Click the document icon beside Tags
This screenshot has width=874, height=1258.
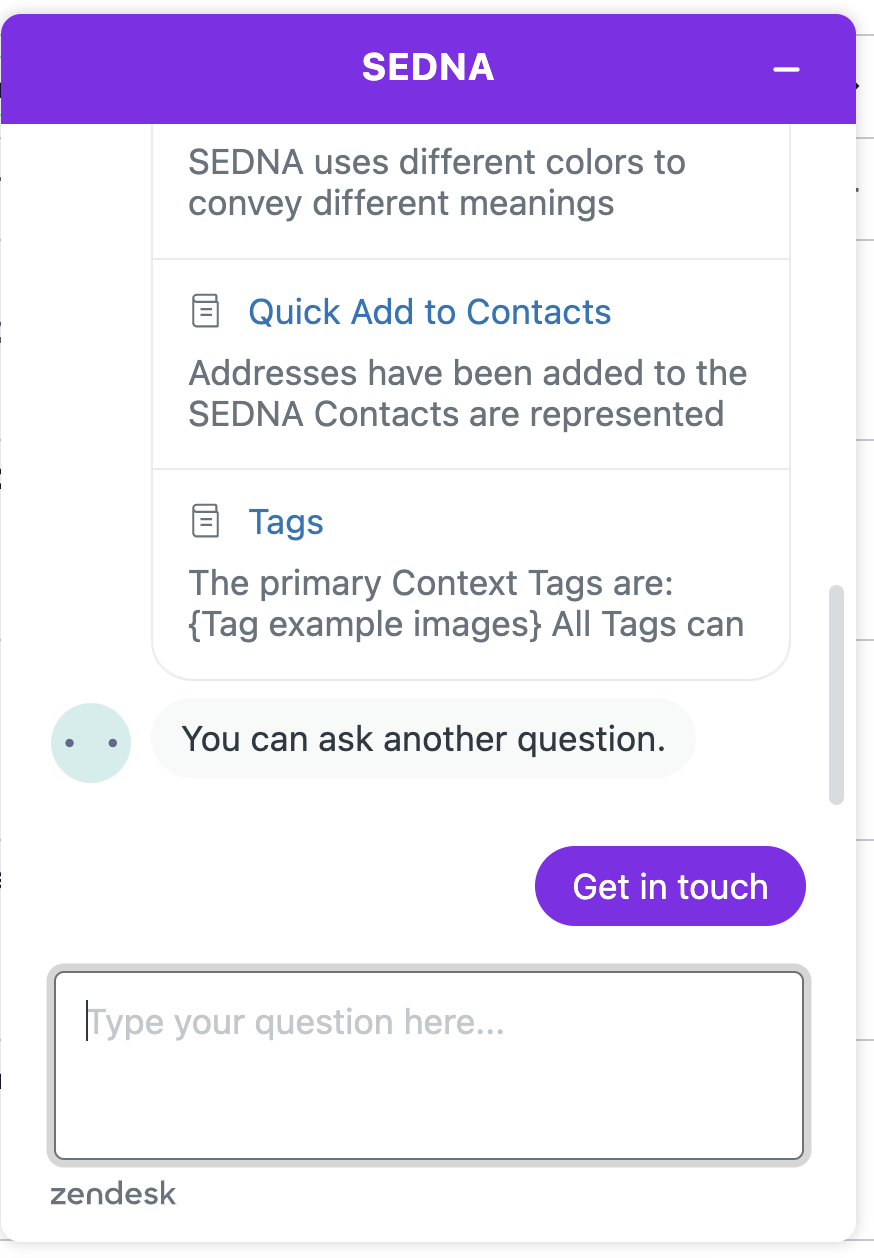pos(205,521)
